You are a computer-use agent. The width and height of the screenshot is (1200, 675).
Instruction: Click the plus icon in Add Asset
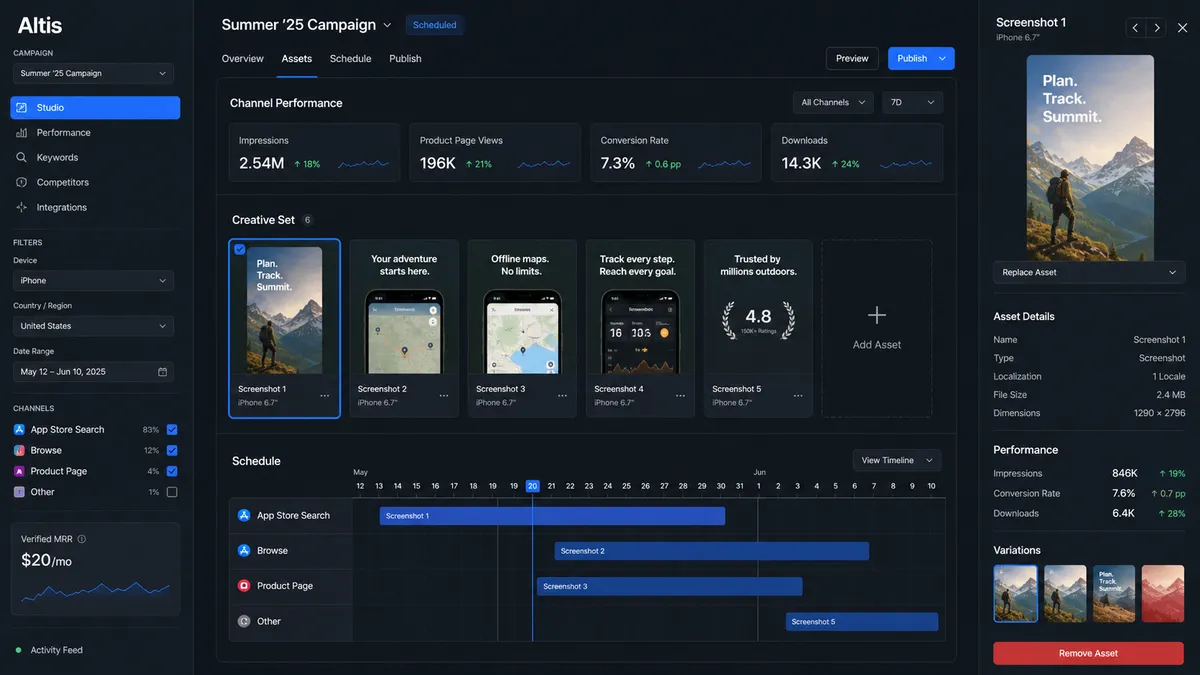[x=877, y=316]
